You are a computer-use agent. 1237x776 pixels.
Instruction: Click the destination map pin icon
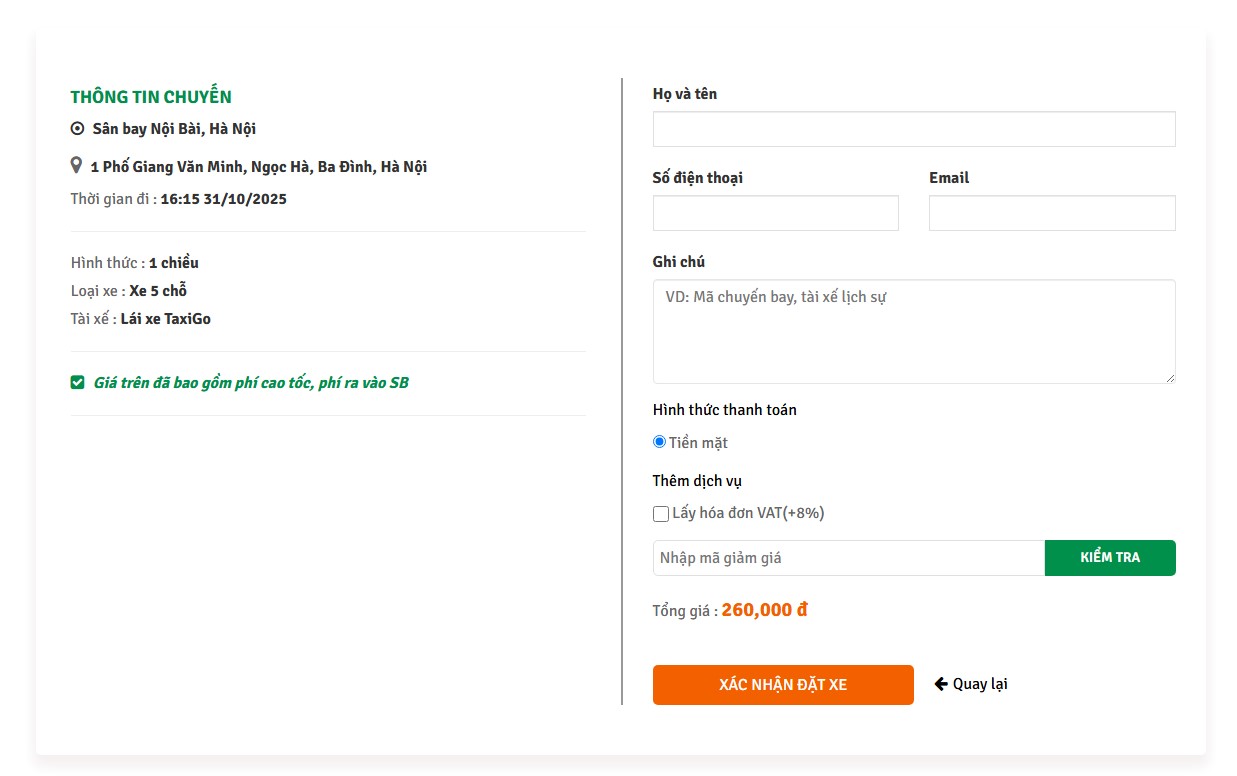76,165
